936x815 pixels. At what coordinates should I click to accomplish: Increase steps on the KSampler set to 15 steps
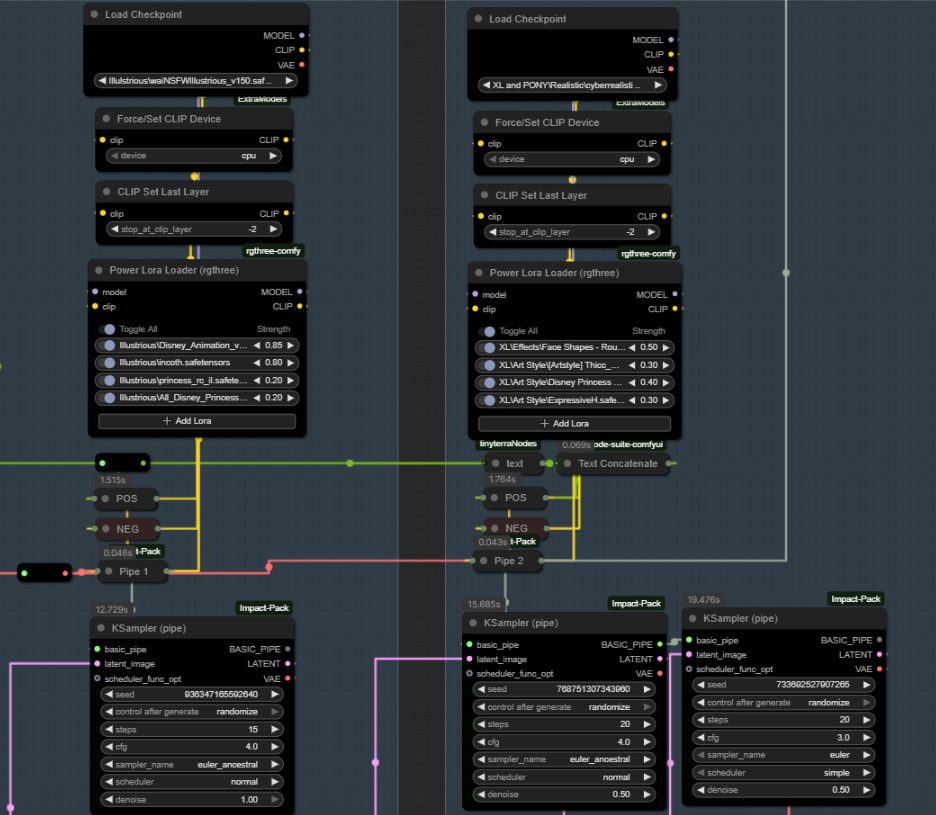point(275,730)
